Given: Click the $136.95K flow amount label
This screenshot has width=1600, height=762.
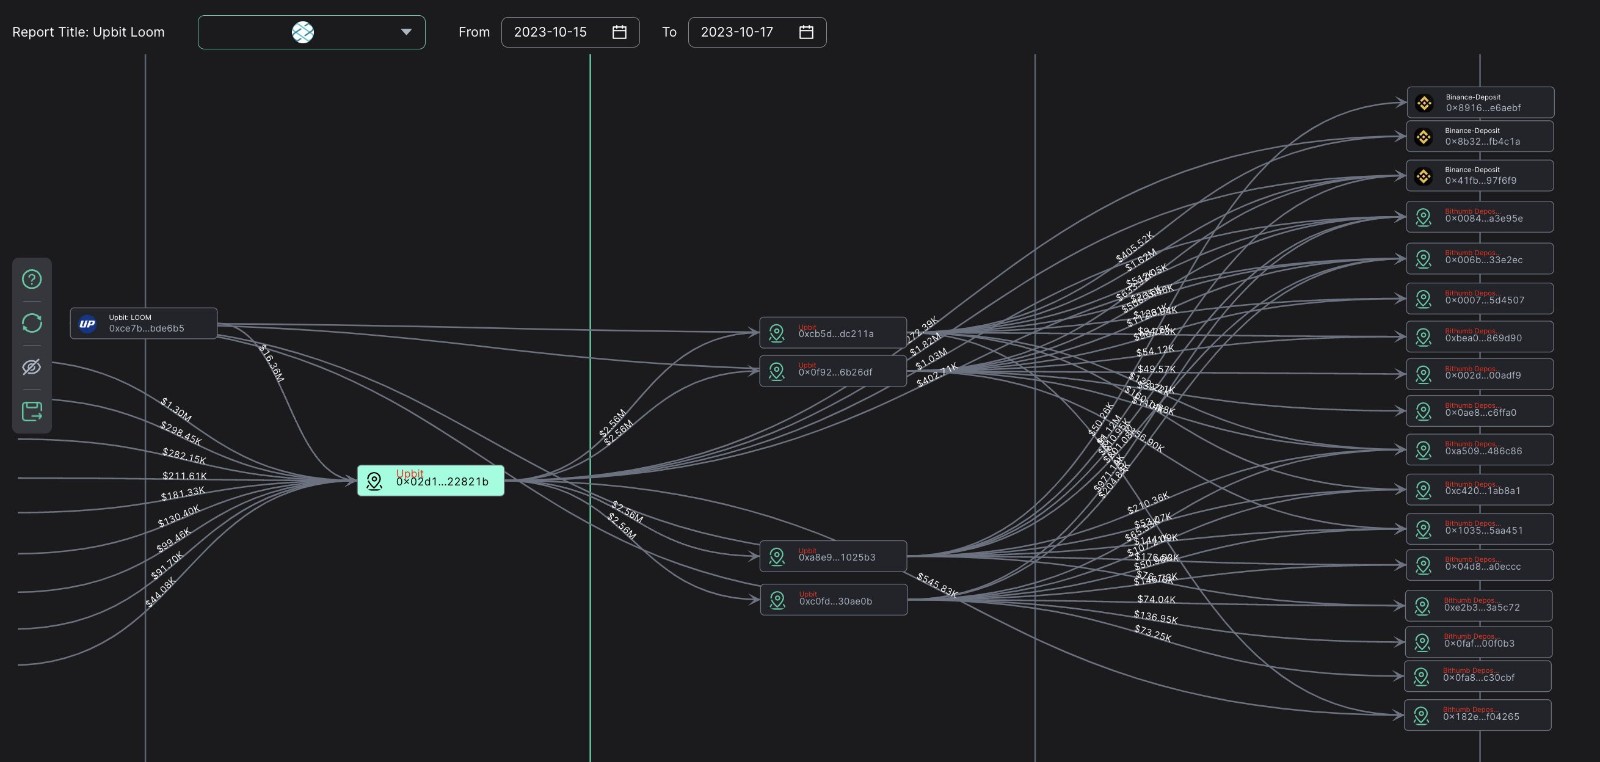Looking at the screenshot, I should click(1156, 618).
